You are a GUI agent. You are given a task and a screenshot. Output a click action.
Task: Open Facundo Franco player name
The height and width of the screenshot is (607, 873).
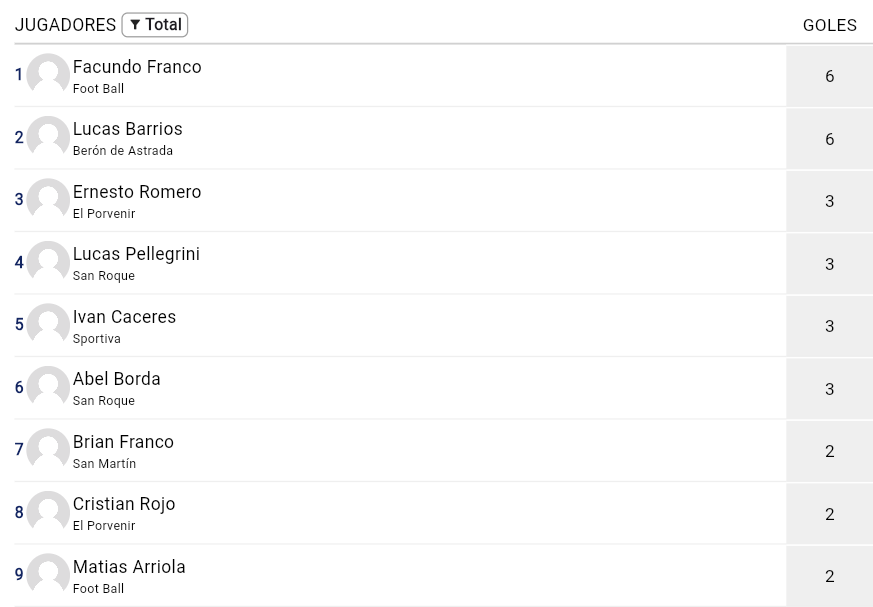tap(137, 67)
